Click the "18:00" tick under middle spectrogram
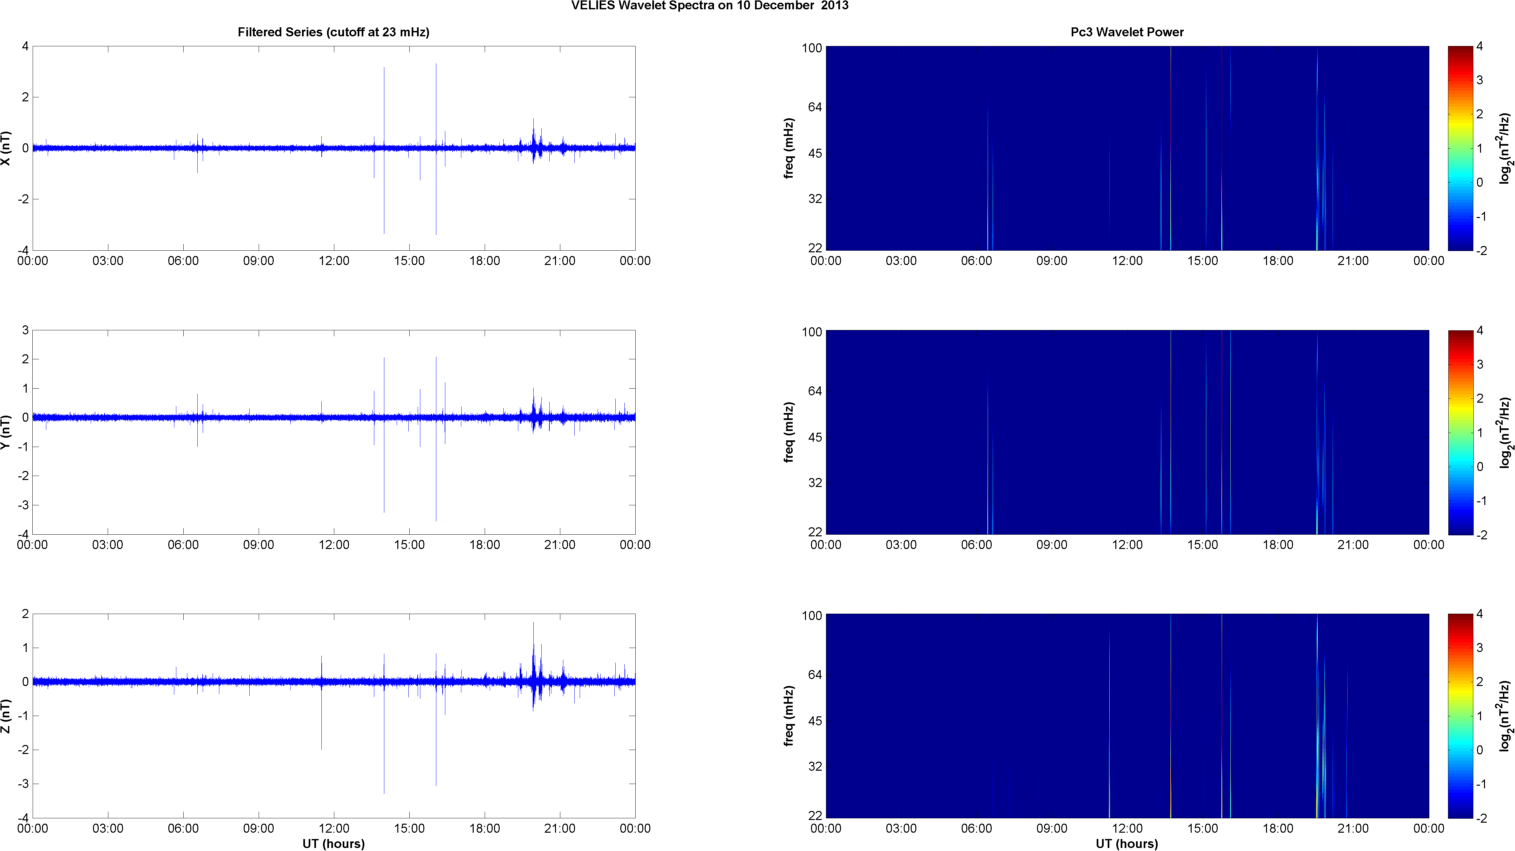The width and height of the screenshot is (1515, 851). (1278, 544)
